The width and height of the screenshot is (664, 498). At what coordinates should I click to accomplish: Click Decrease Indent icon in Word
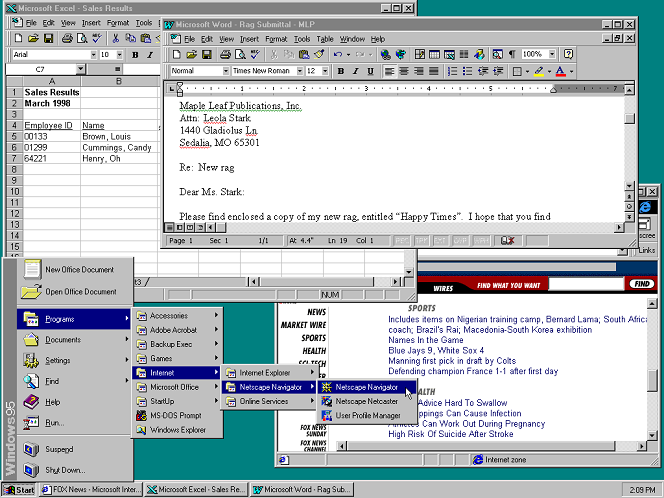(x=483, y=71)
